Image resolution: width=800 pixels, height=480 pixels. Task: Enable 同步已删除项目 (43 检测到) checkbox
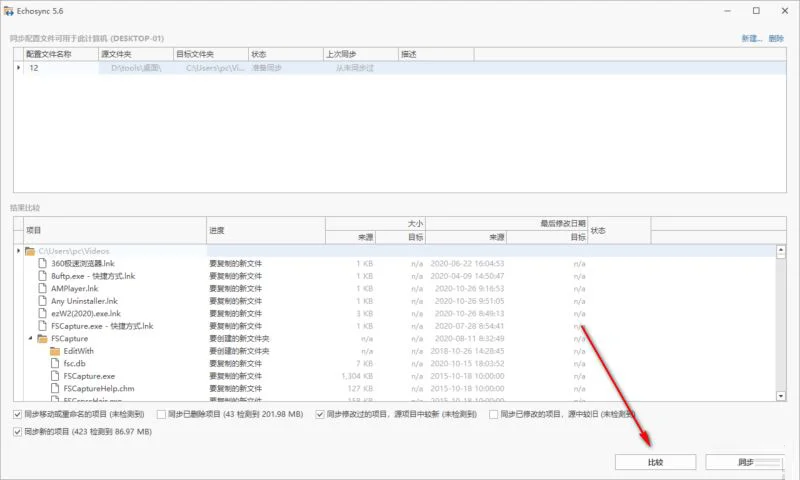click(x=161, y=414)
